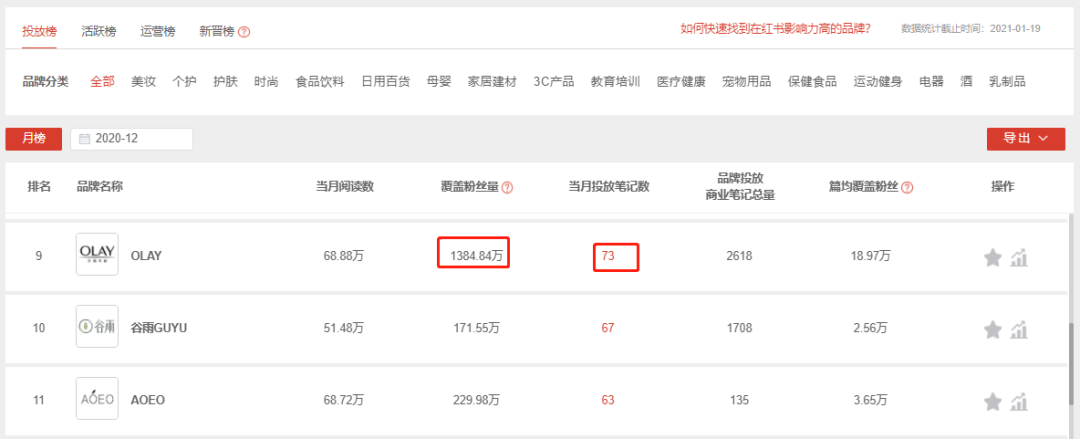Switch to the 运营榜 tab
The width and height of the screenshot is (1080, 439).
coord(158,31)
